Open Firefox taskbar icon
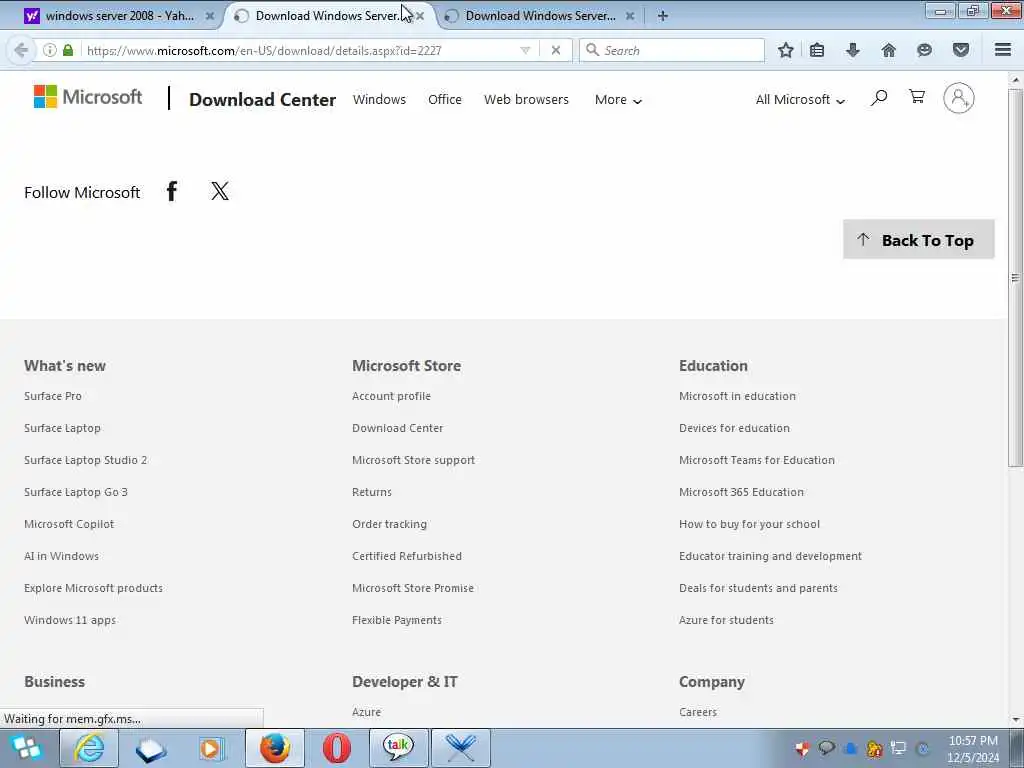Screen dimensions: 1024x768 click(x=275, y=748)
